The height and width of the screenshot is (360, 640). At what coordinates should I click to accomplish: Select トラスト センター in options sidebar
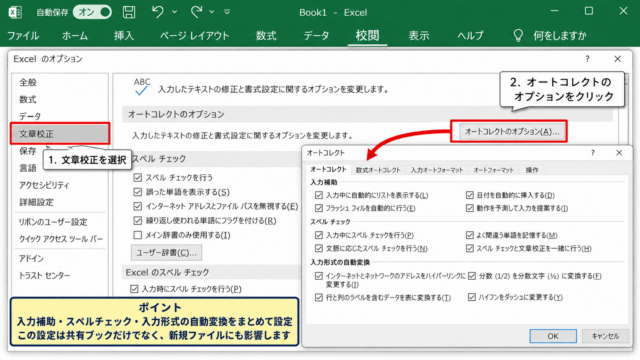coord(44,276)
